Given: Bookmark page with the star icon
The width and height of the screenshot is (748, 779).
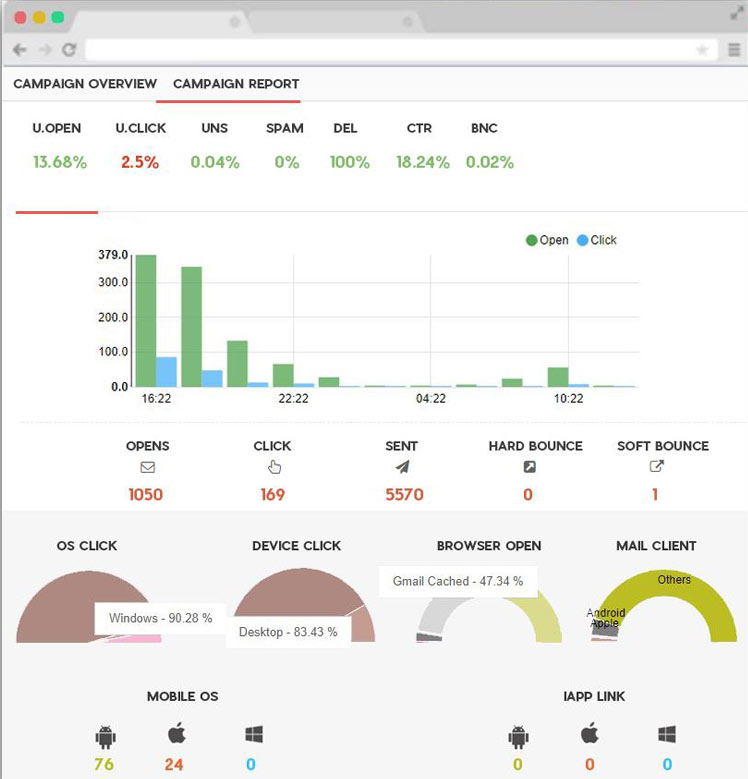Looking at the screenshot, I should coord(702,49).
